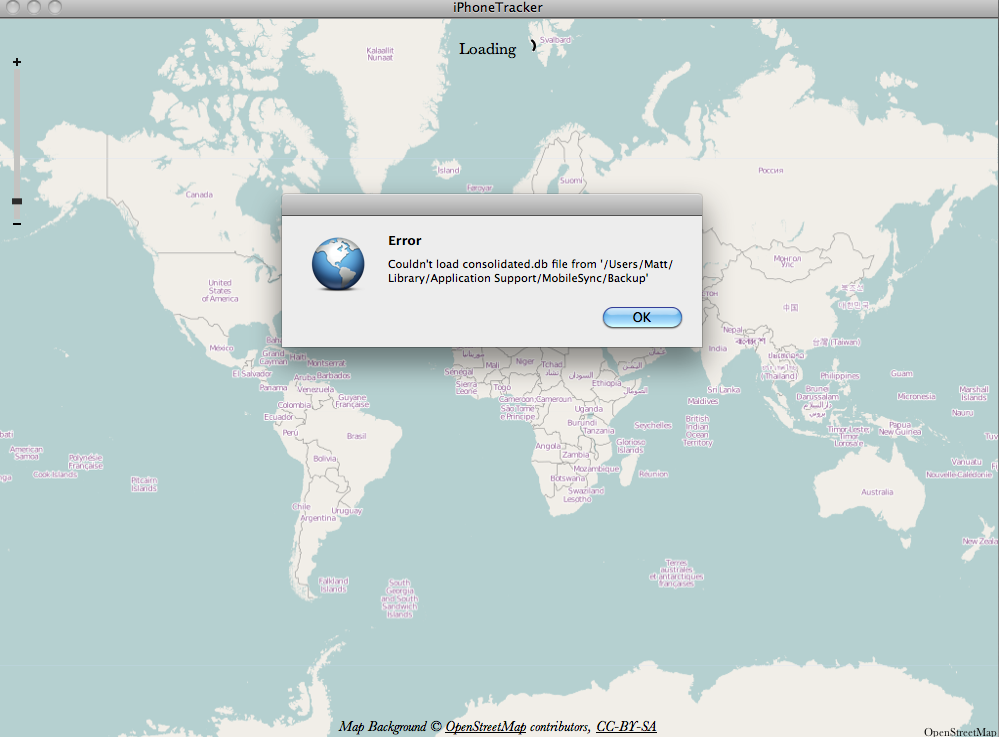Click the iPhoneTracker window title bar
The width and height of the screenshot is (999, 737).
coord(499,8)
